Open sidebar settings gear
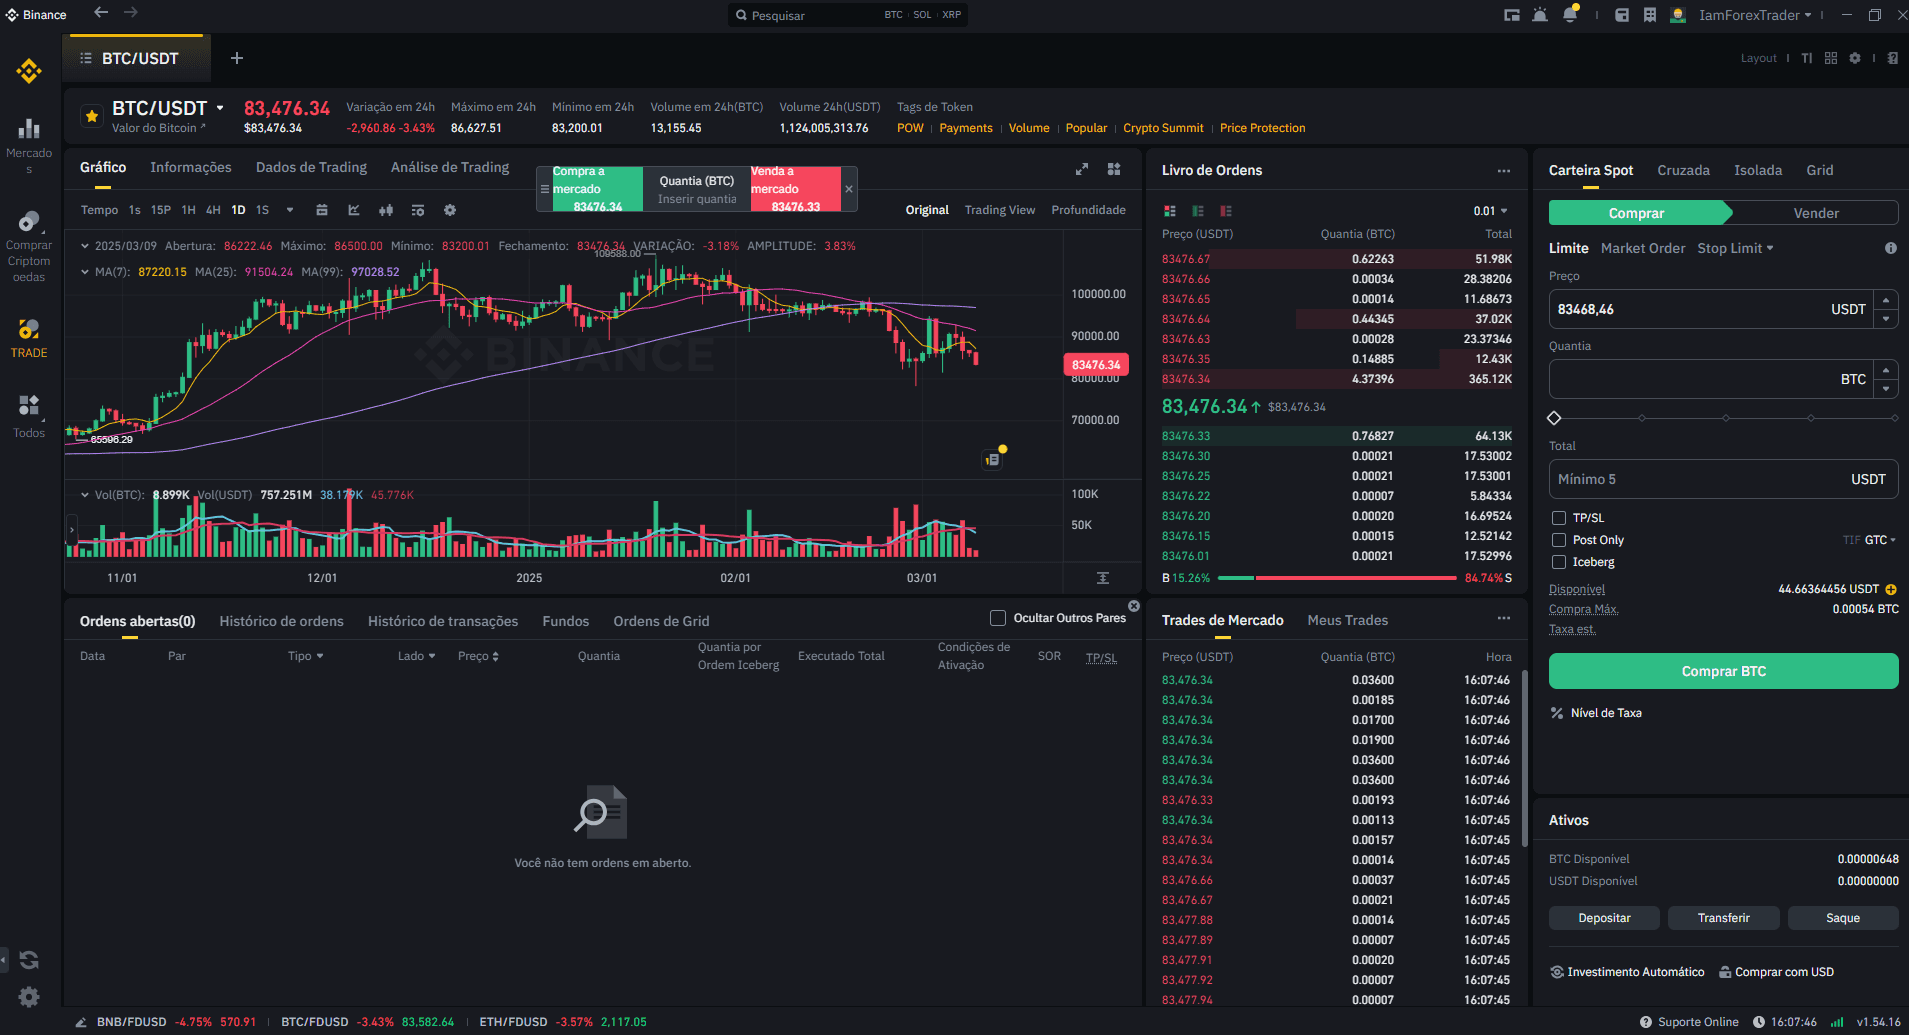Image resolution: width=1909 pixels, height=1035 pixels. coord(29,997)
